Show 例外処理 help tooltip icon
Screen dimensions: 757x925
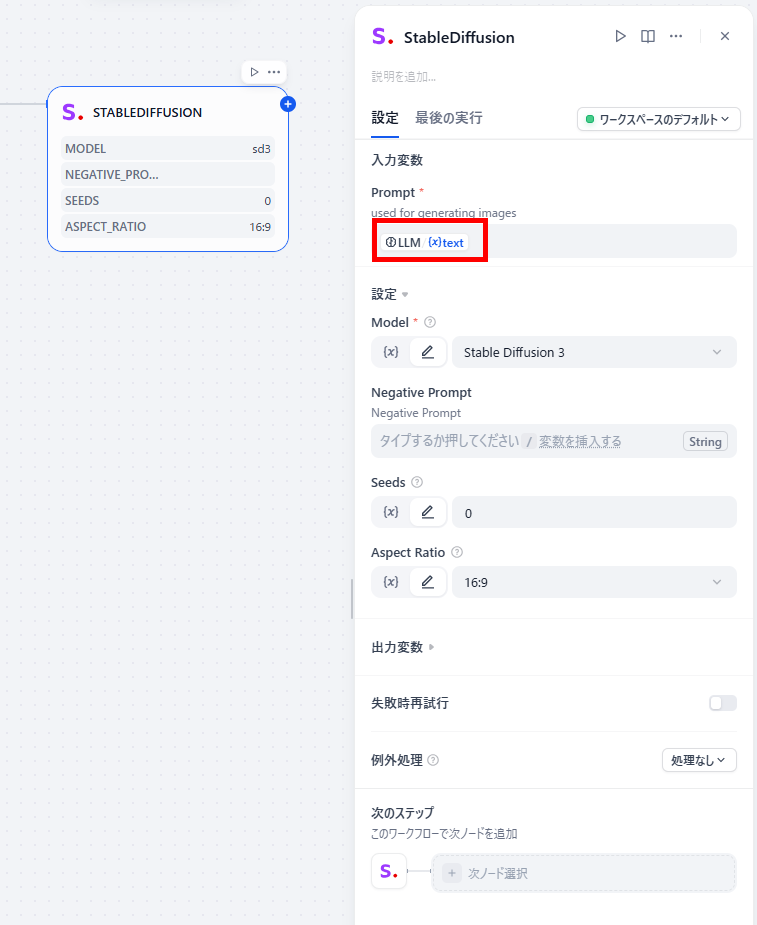pos(433,760)
